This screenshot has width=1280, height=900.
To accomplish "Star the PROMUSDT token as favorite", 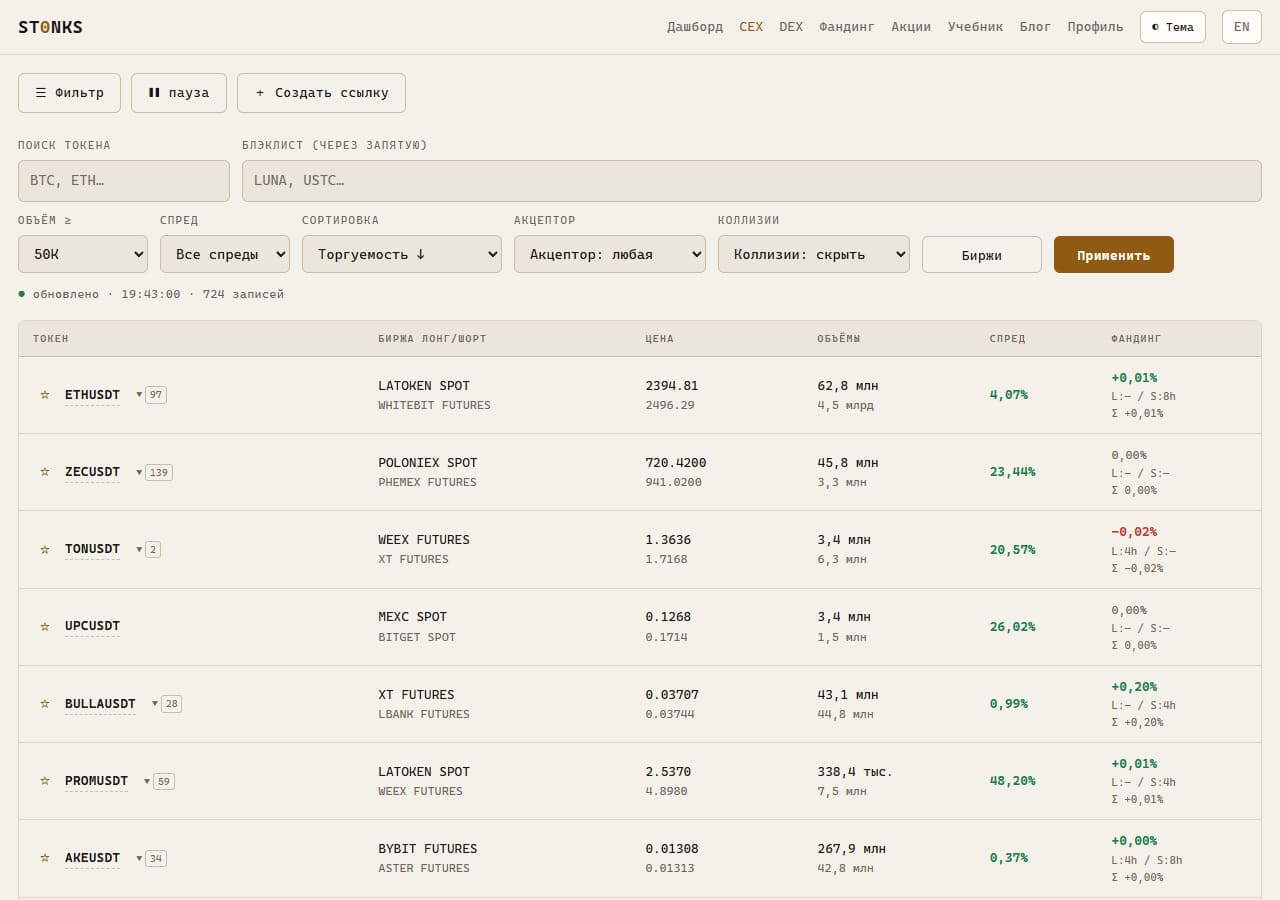I will (x=44, y=781).
